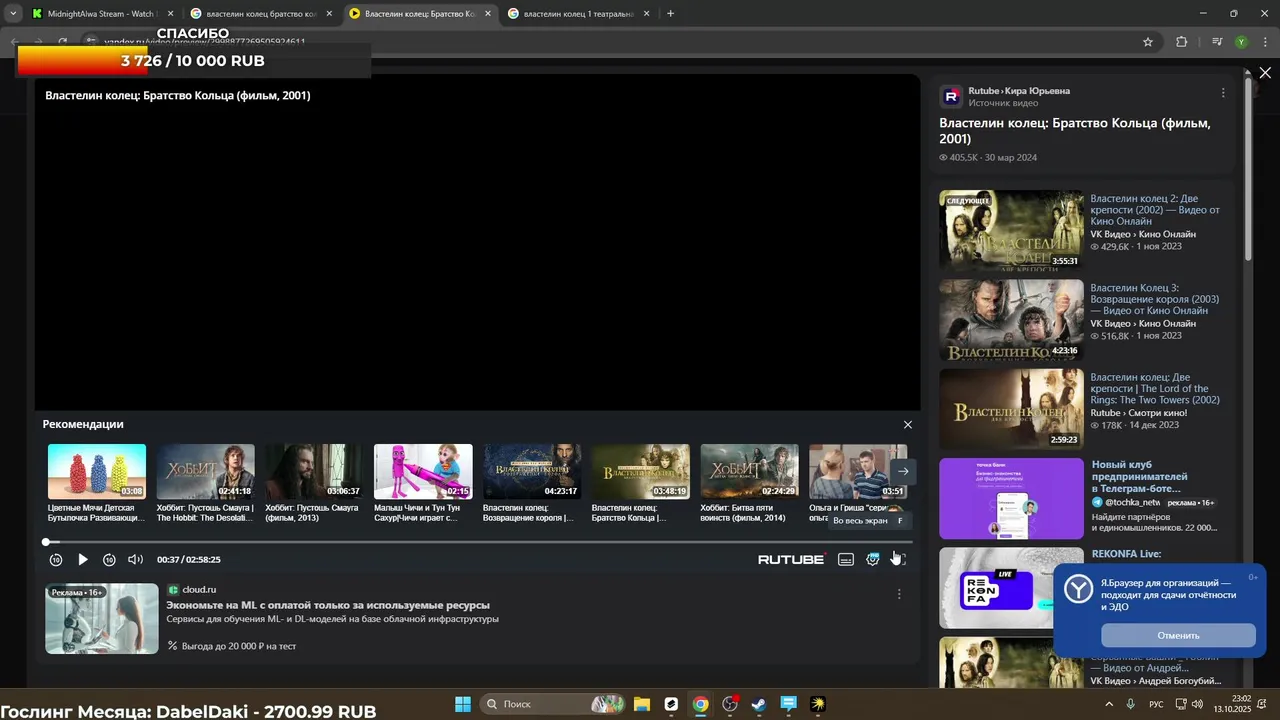This screenshot has width=1280, height=720.
Task: Open Хоббит: Пустошь Смауга 02:41:18 thumbnail
Action: coord(205,472)
